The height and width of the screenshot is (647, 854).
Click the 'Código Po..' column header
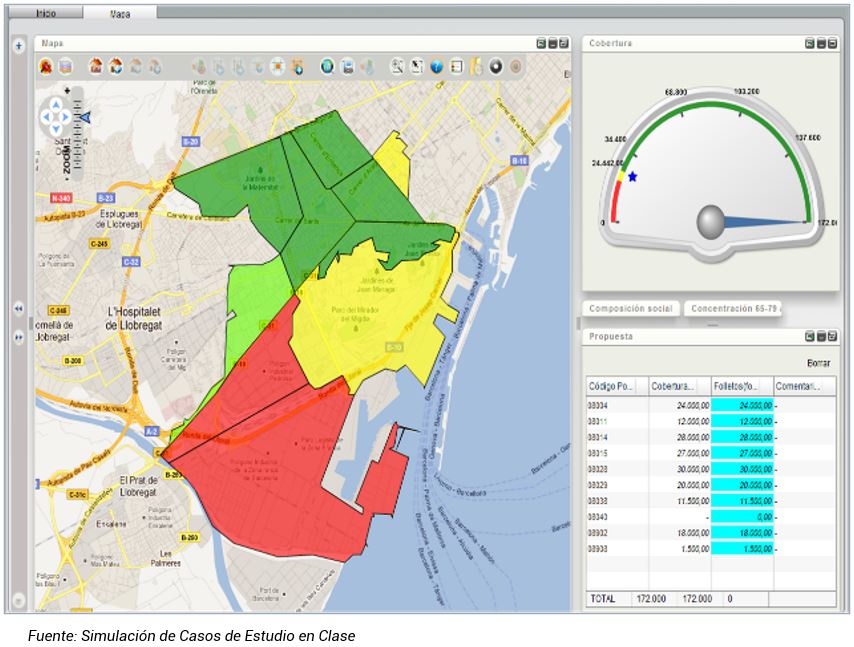point(617,387)
